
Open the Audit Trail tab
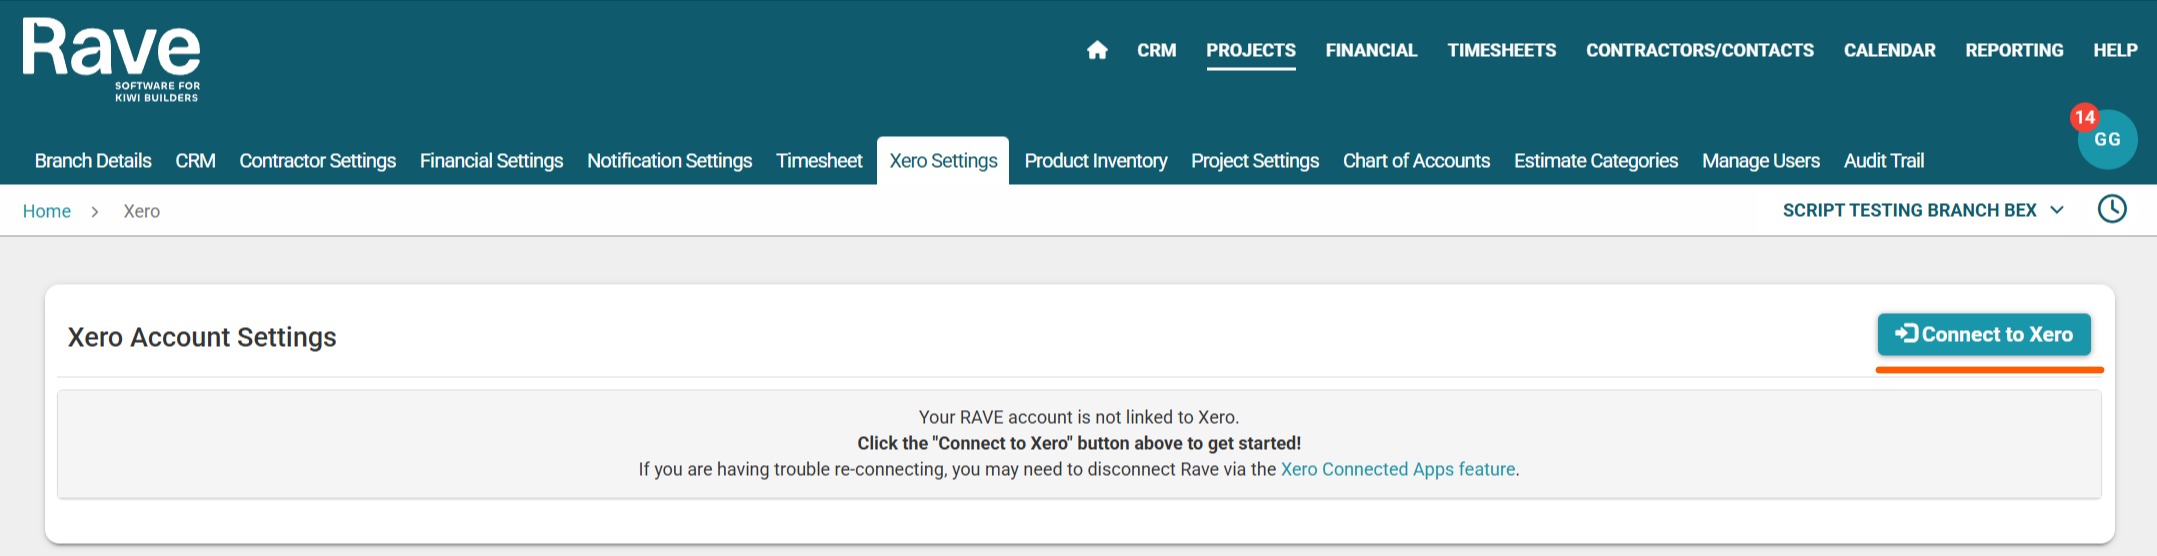tap(1883, 161)
